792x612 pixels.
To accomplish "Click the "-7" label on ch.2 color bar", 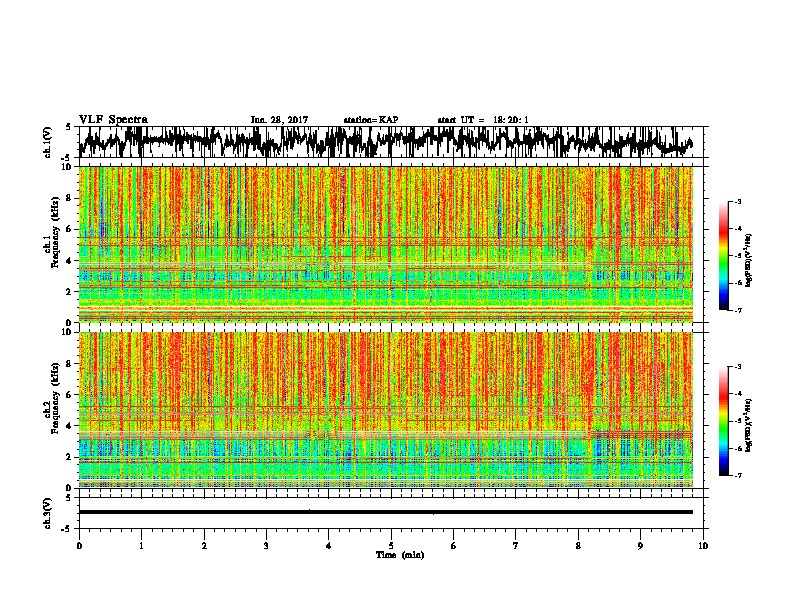I will point(737,475).
